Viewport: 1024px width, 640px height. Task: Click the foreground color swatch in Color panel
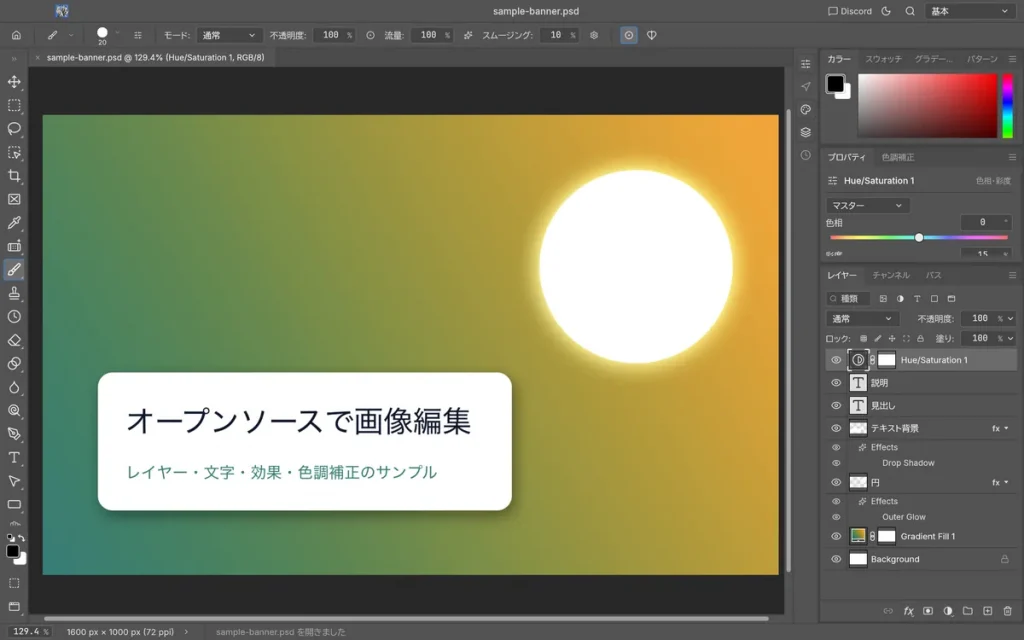(x=835, y=84)
